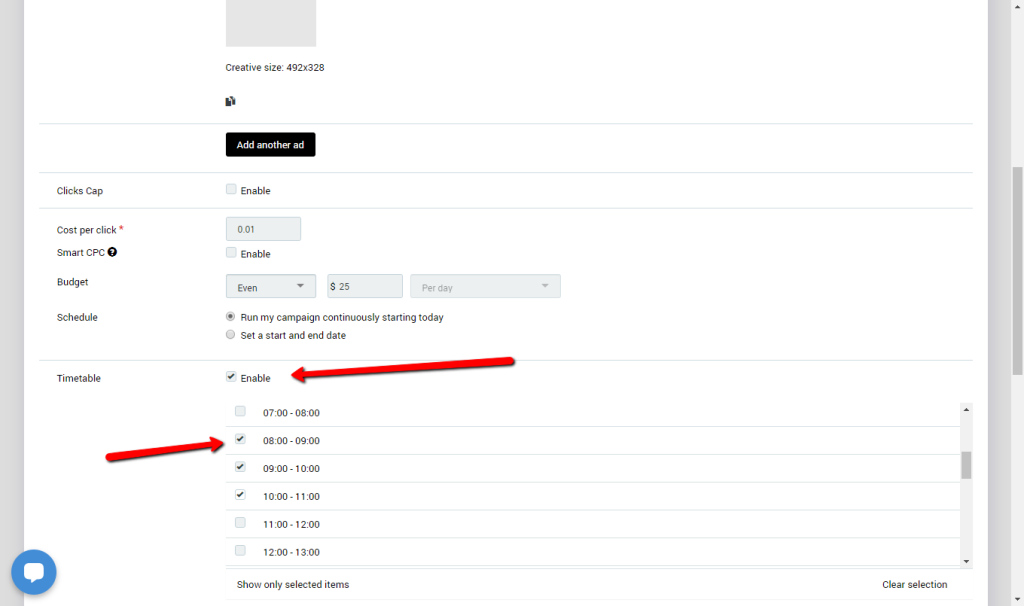The image size is (1024, 606).
Task: Check the 07:00 - 08:00 time slot
Action: coord(240,411)
